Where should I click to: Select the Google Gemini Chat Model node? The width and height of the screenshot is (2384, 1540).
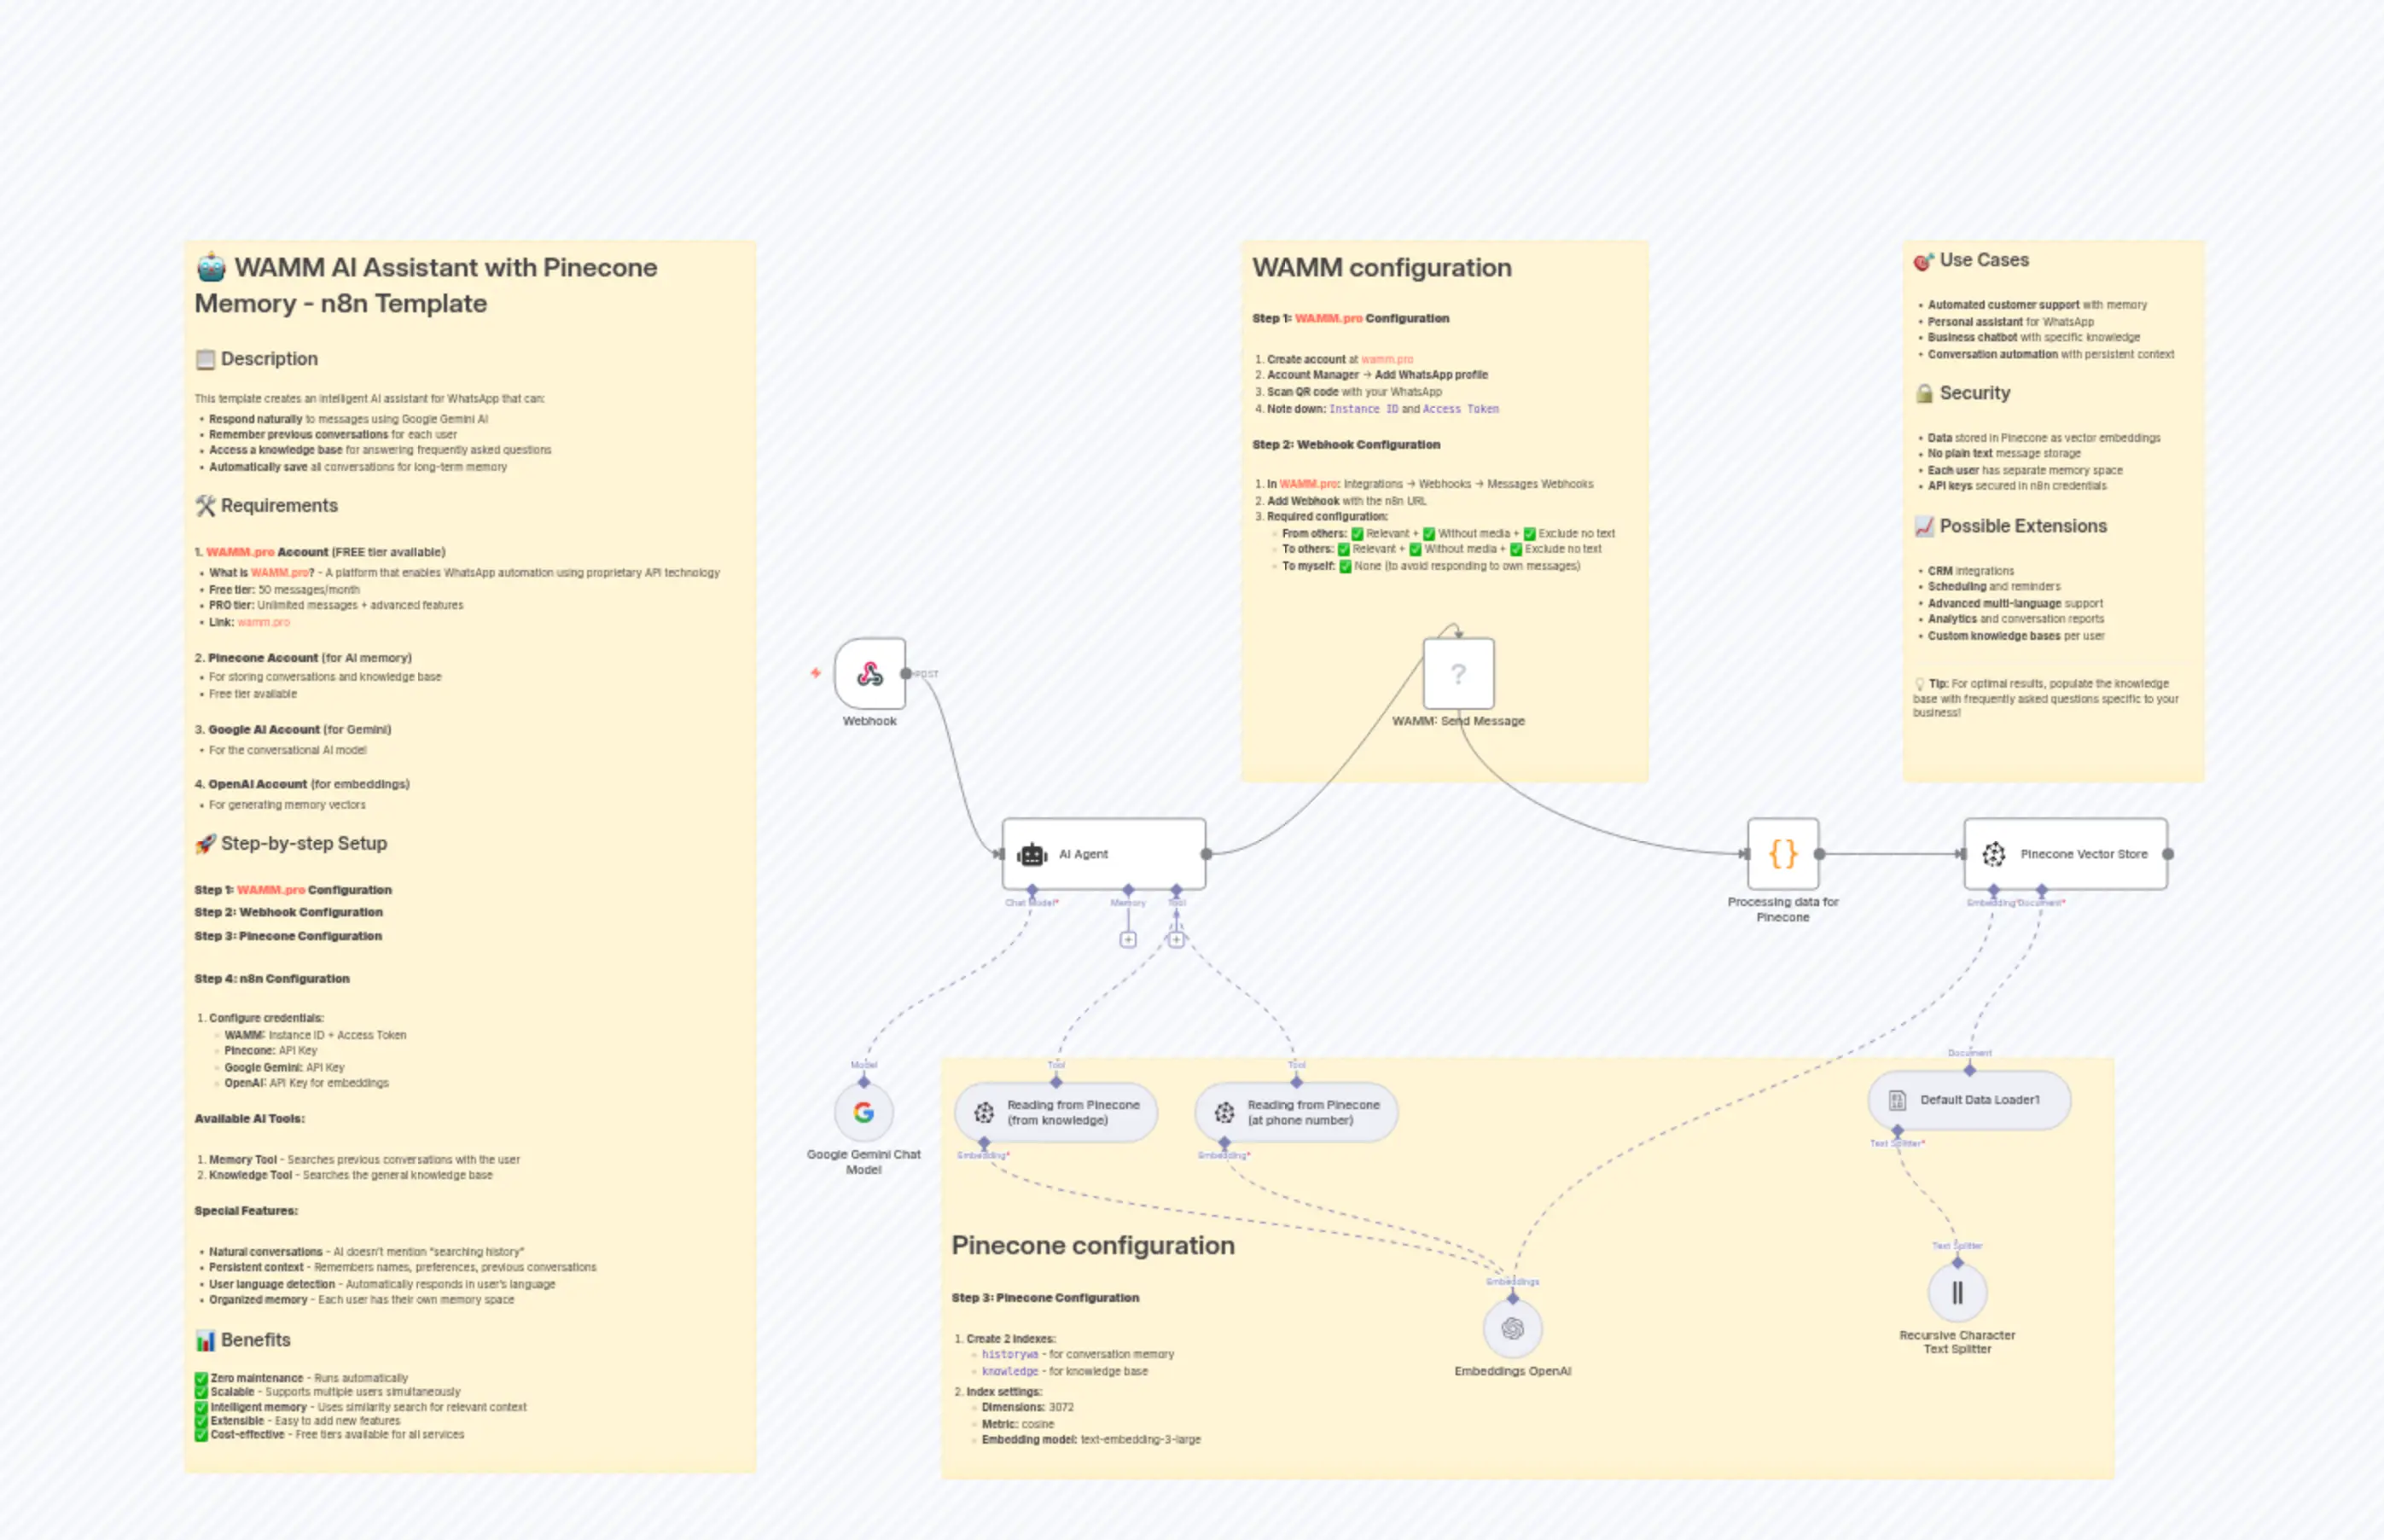point(863,1112)
